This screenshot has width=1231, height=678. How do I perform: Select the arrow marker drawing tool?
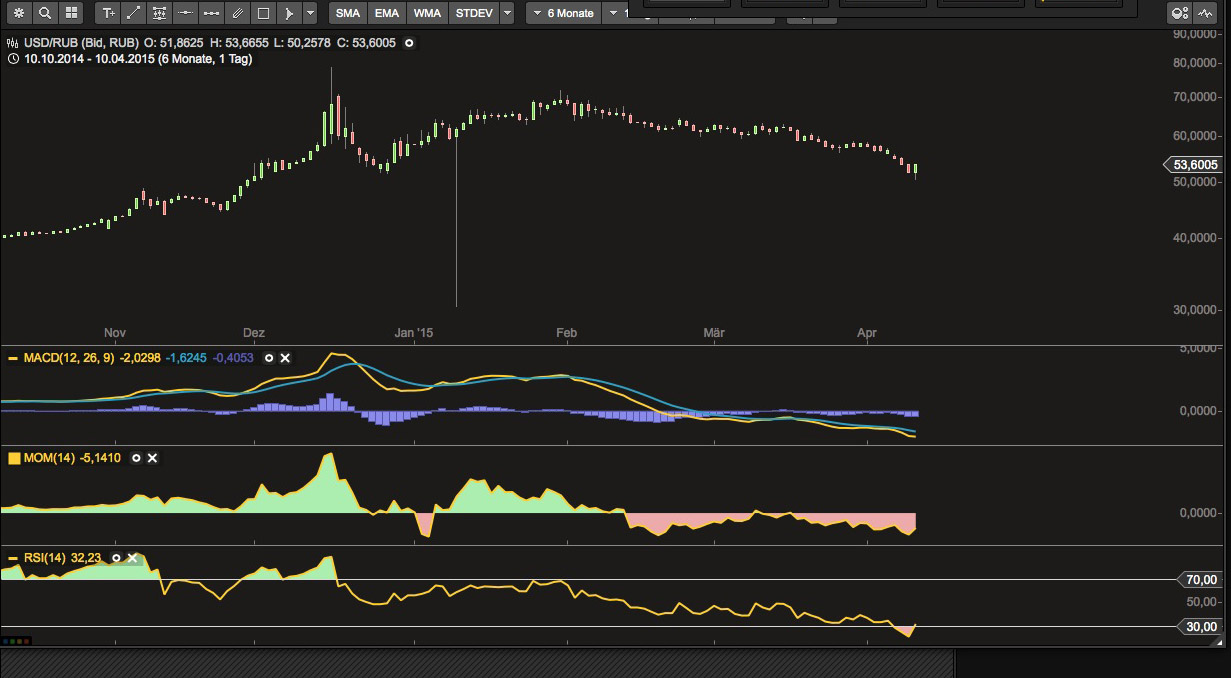(x=288, y=13)
